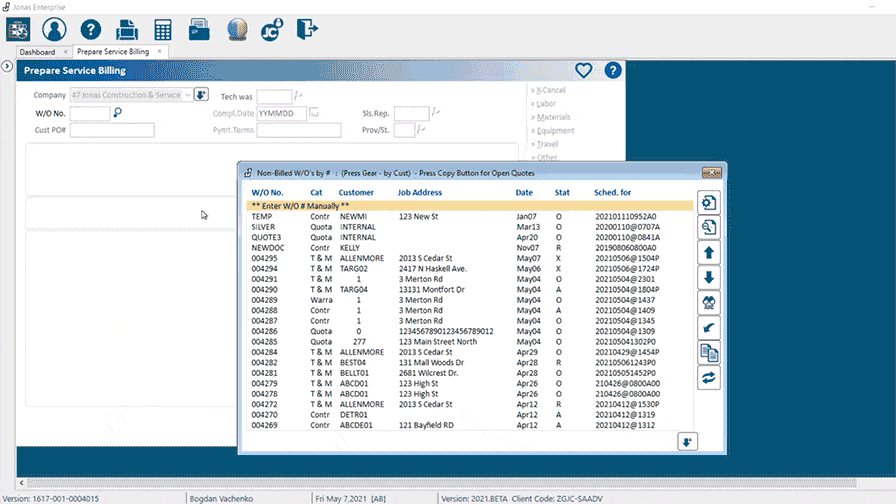Viewport: 896px width, 504px height.
Task: Click the printer icon in toolbar
Action: pos(127,30)
